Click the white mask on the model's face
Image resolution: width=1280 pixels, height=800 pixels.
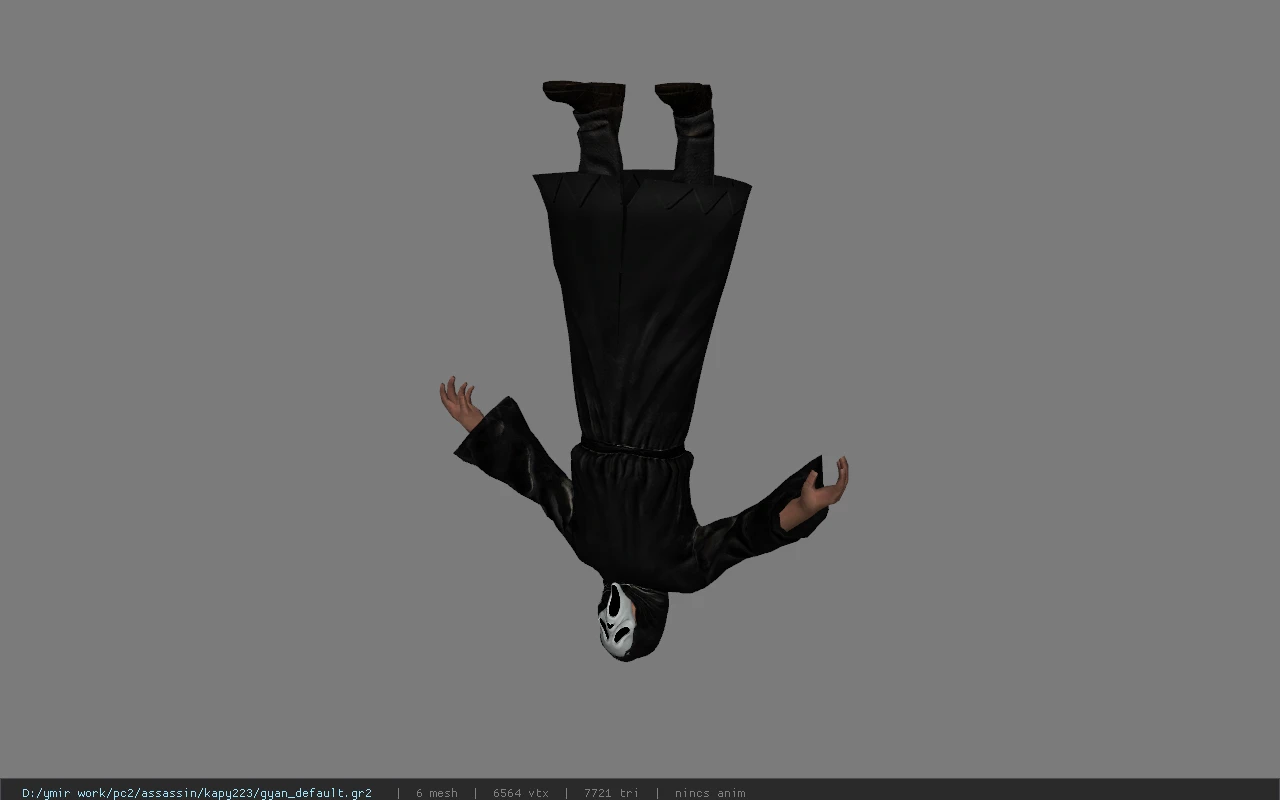tap(617, 621)
